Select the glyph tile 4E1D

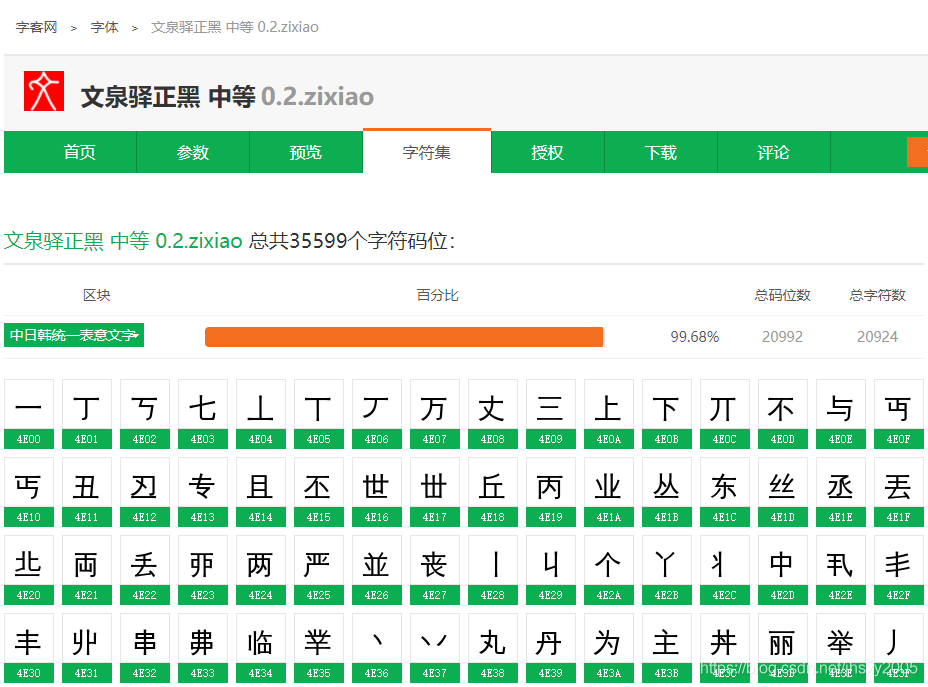[782, 492]
